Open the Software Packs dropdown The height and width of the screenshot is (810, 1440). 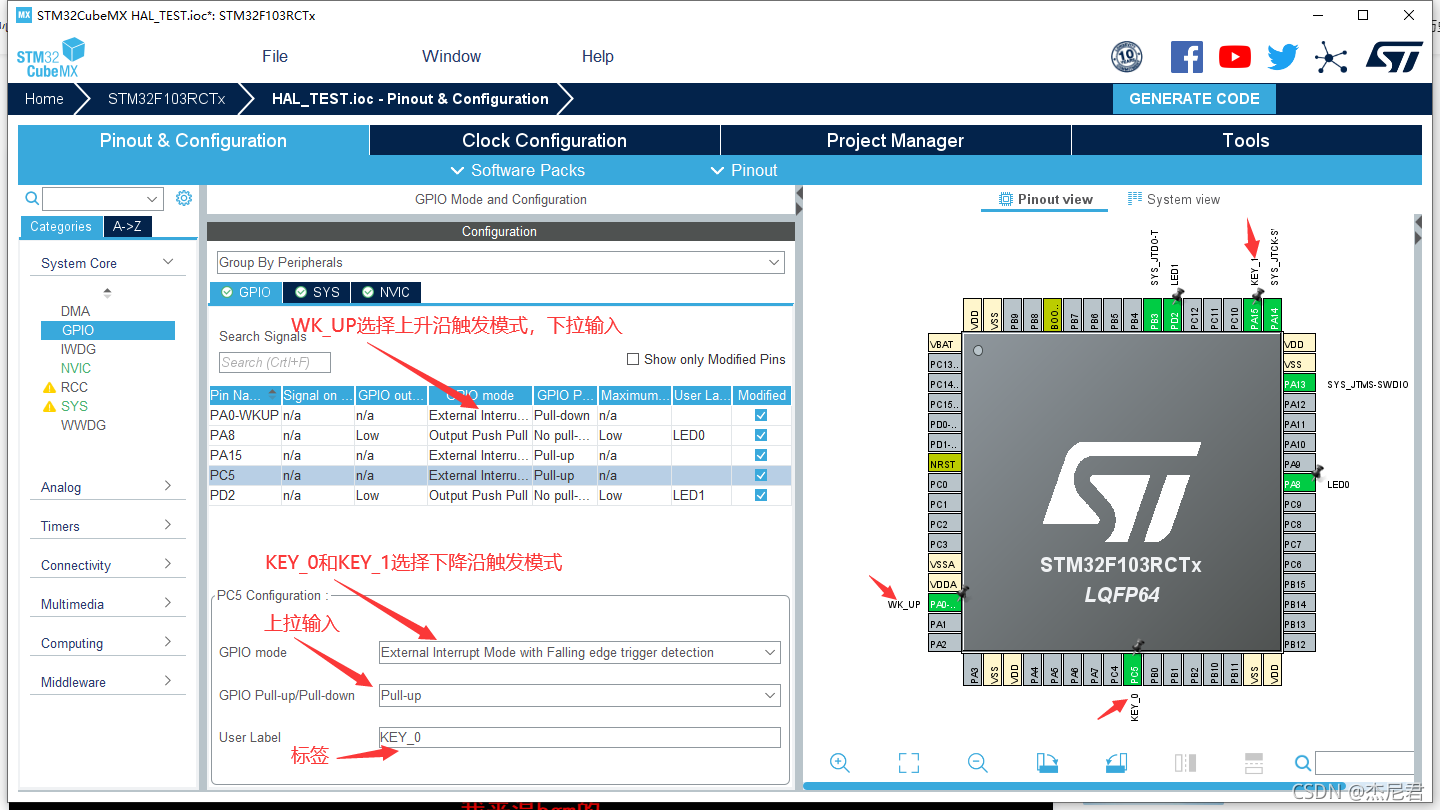coord(518,170)
